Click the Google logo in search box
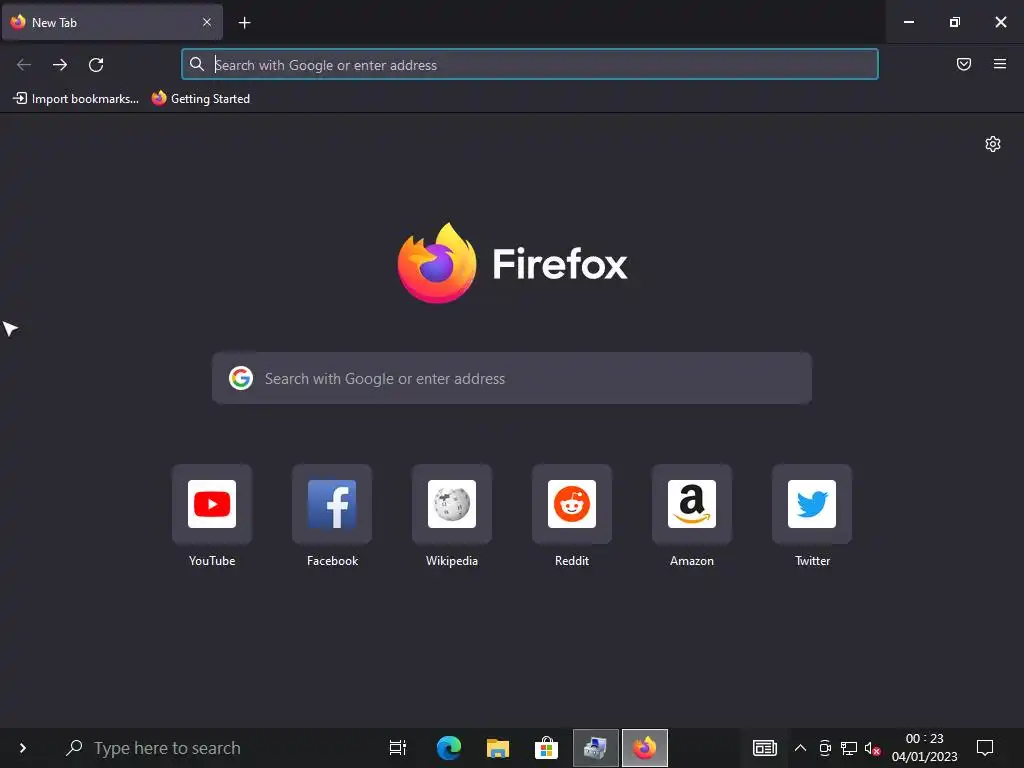This screenshot has width=1024, height=768. 241,378
